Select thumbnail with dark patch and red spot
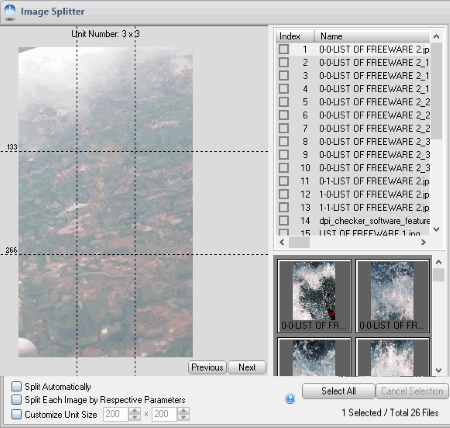Screen dimensions: 450x428 [314, 296]
